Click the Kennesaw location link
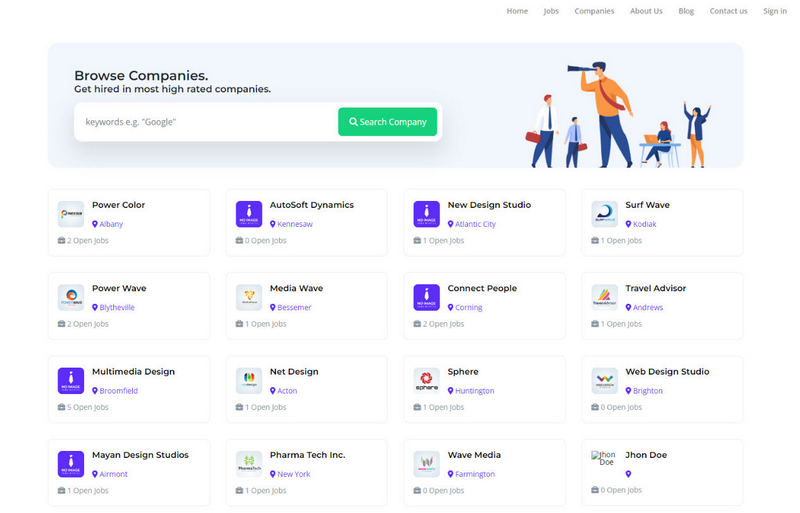Screen dimensions: 800x513 [295, 224]
